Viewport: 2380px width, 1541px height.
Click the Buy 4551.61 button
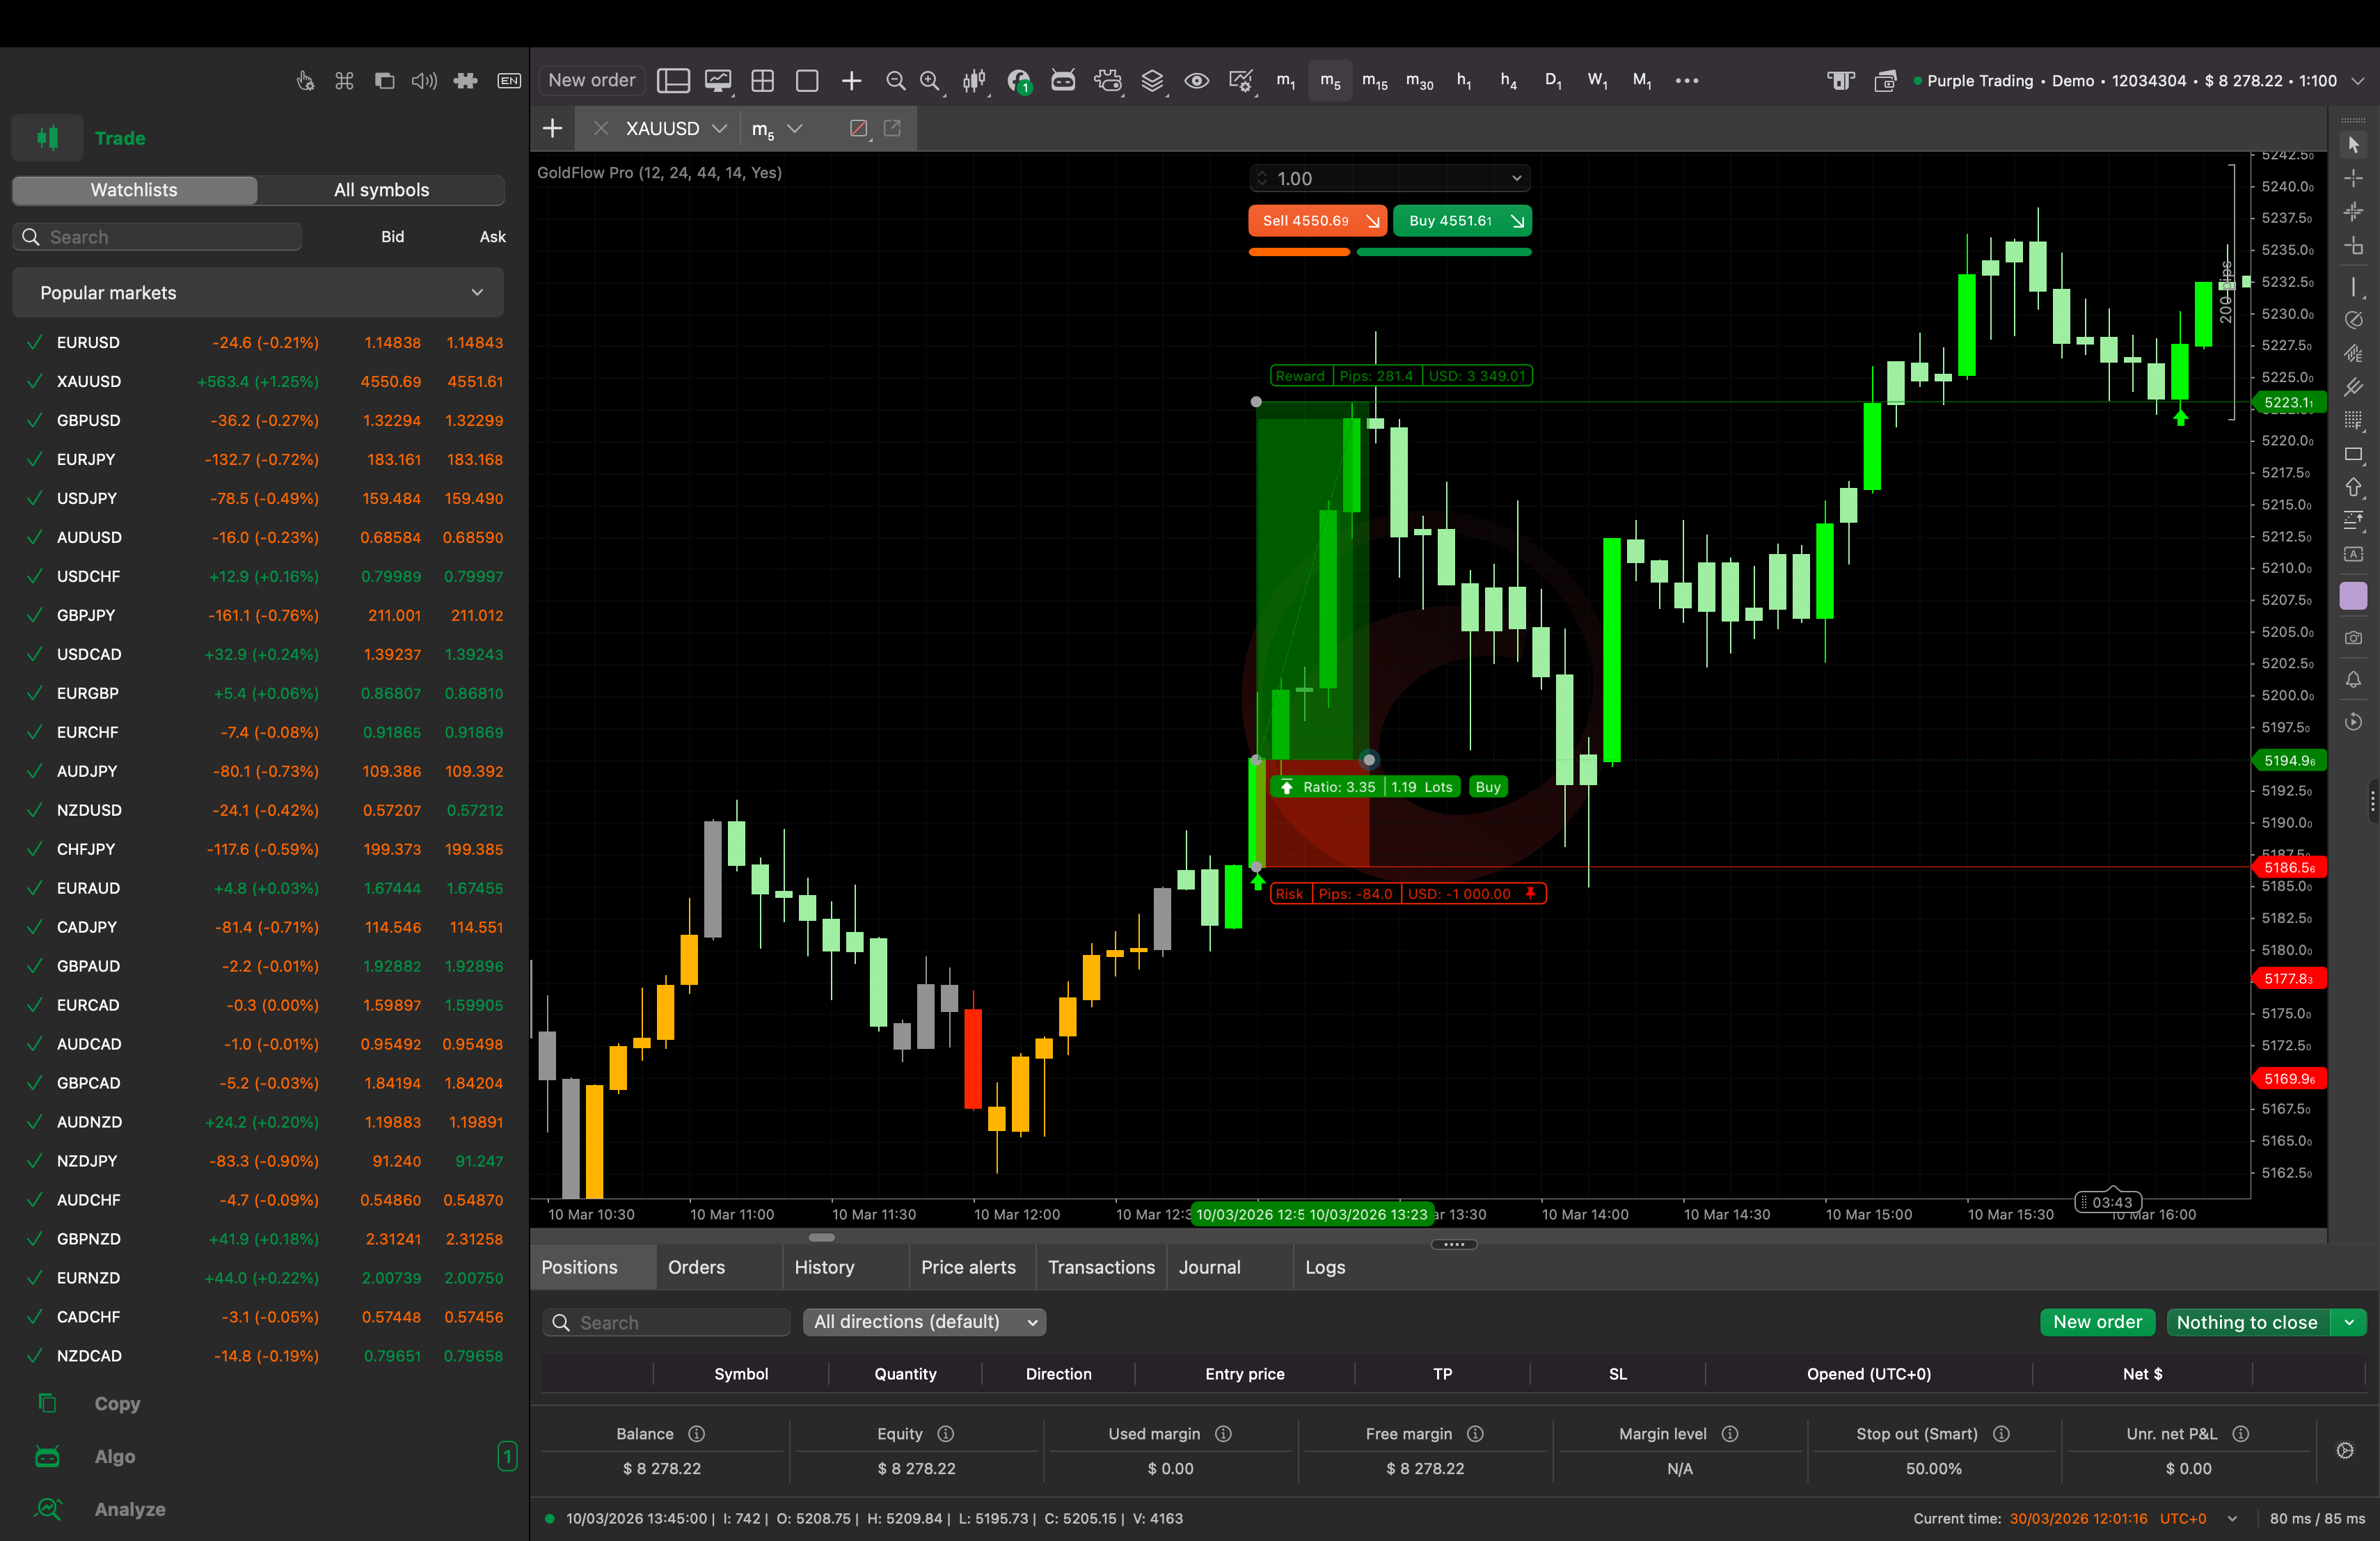(x=1462, y=221)
